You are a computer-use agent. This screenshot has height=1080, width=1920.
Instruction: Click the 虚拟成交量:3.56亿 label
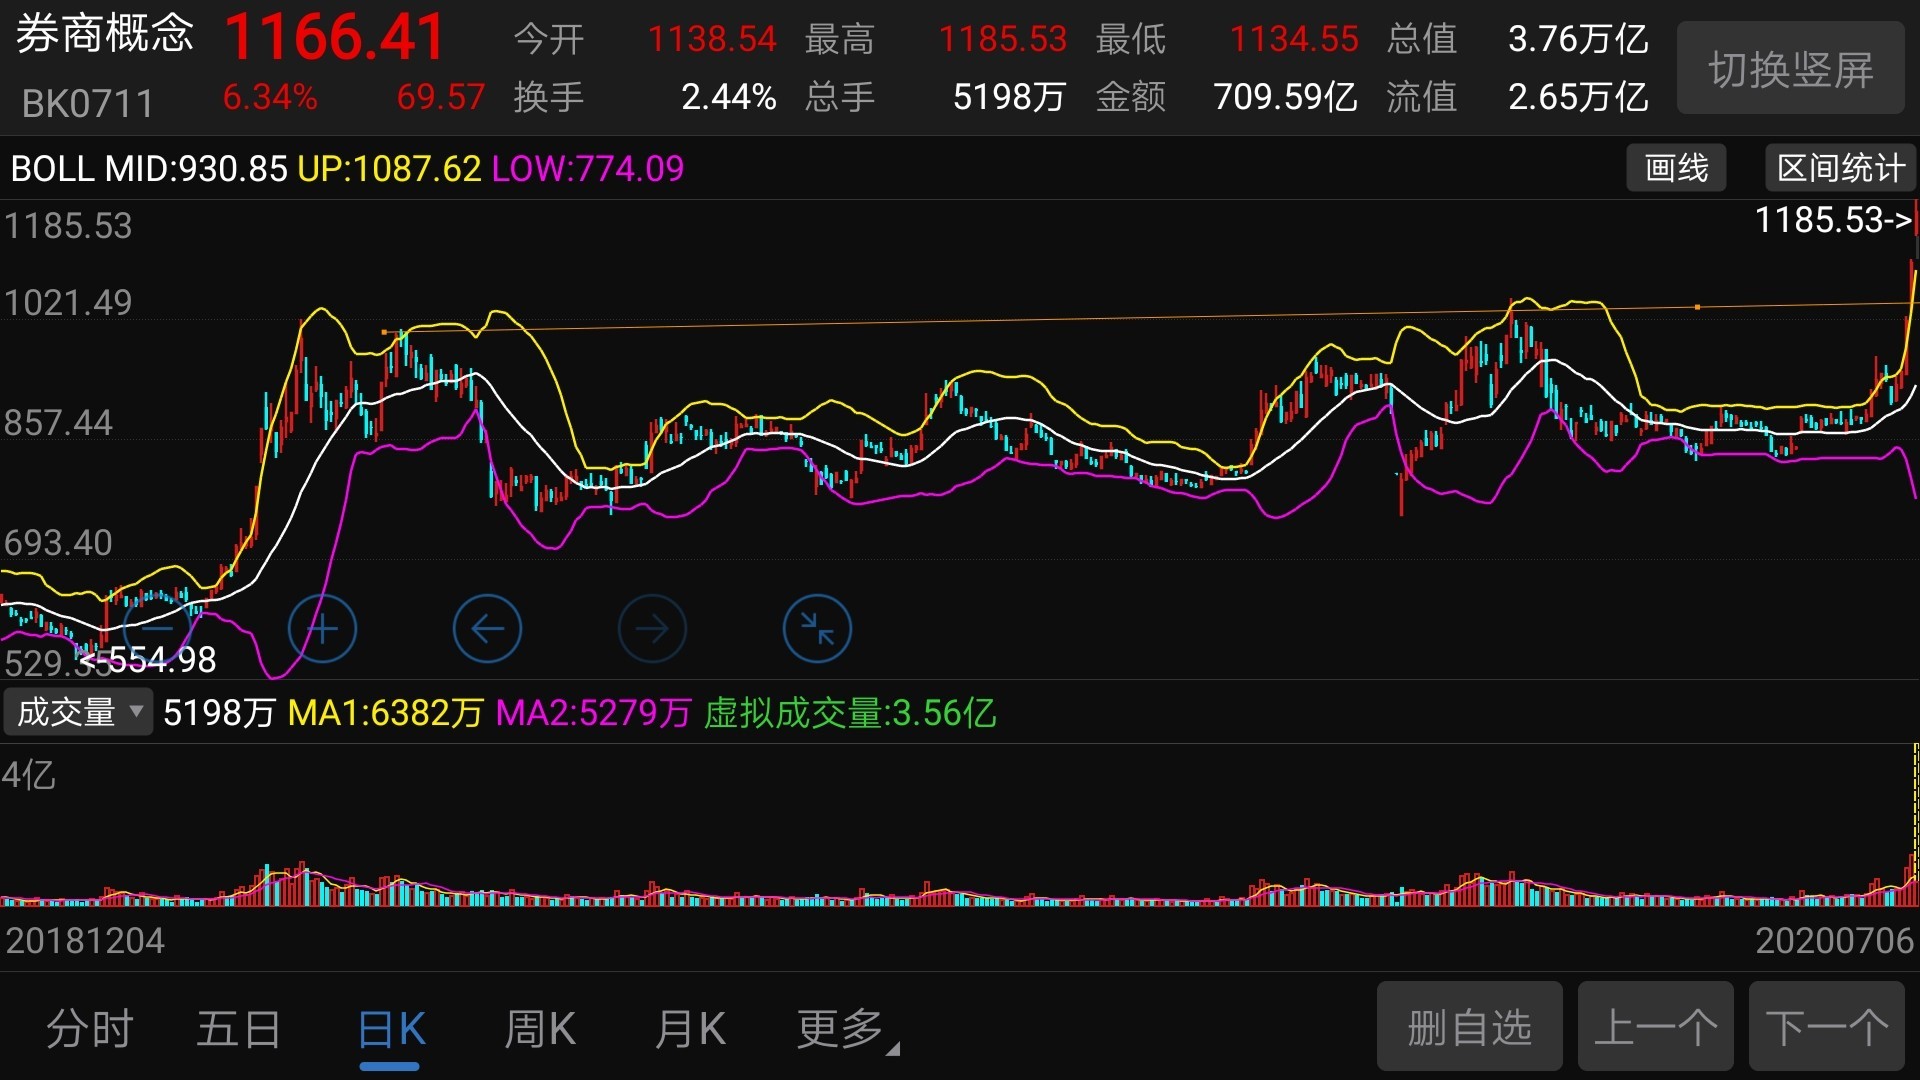[850, 713]
